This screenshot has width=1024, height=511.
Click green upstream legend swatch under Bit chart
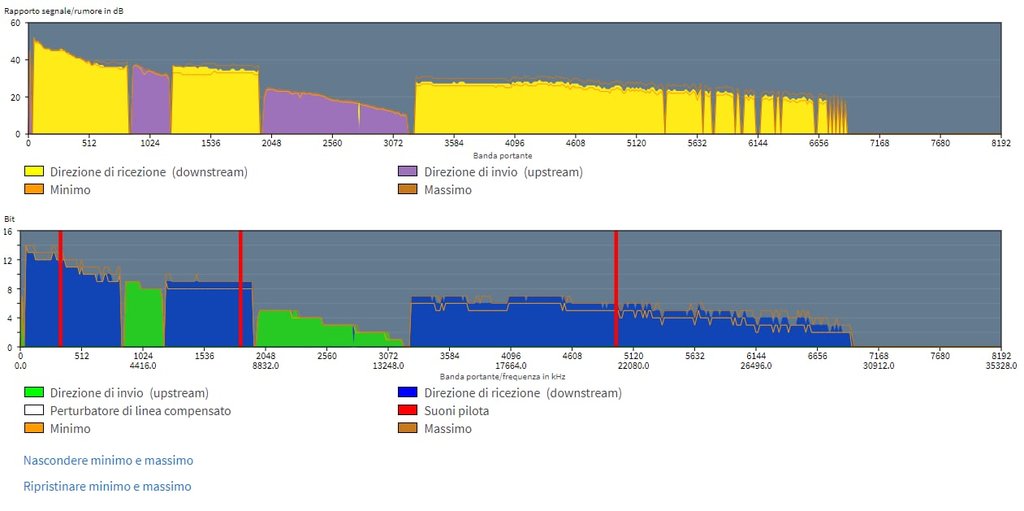point(33,393)
